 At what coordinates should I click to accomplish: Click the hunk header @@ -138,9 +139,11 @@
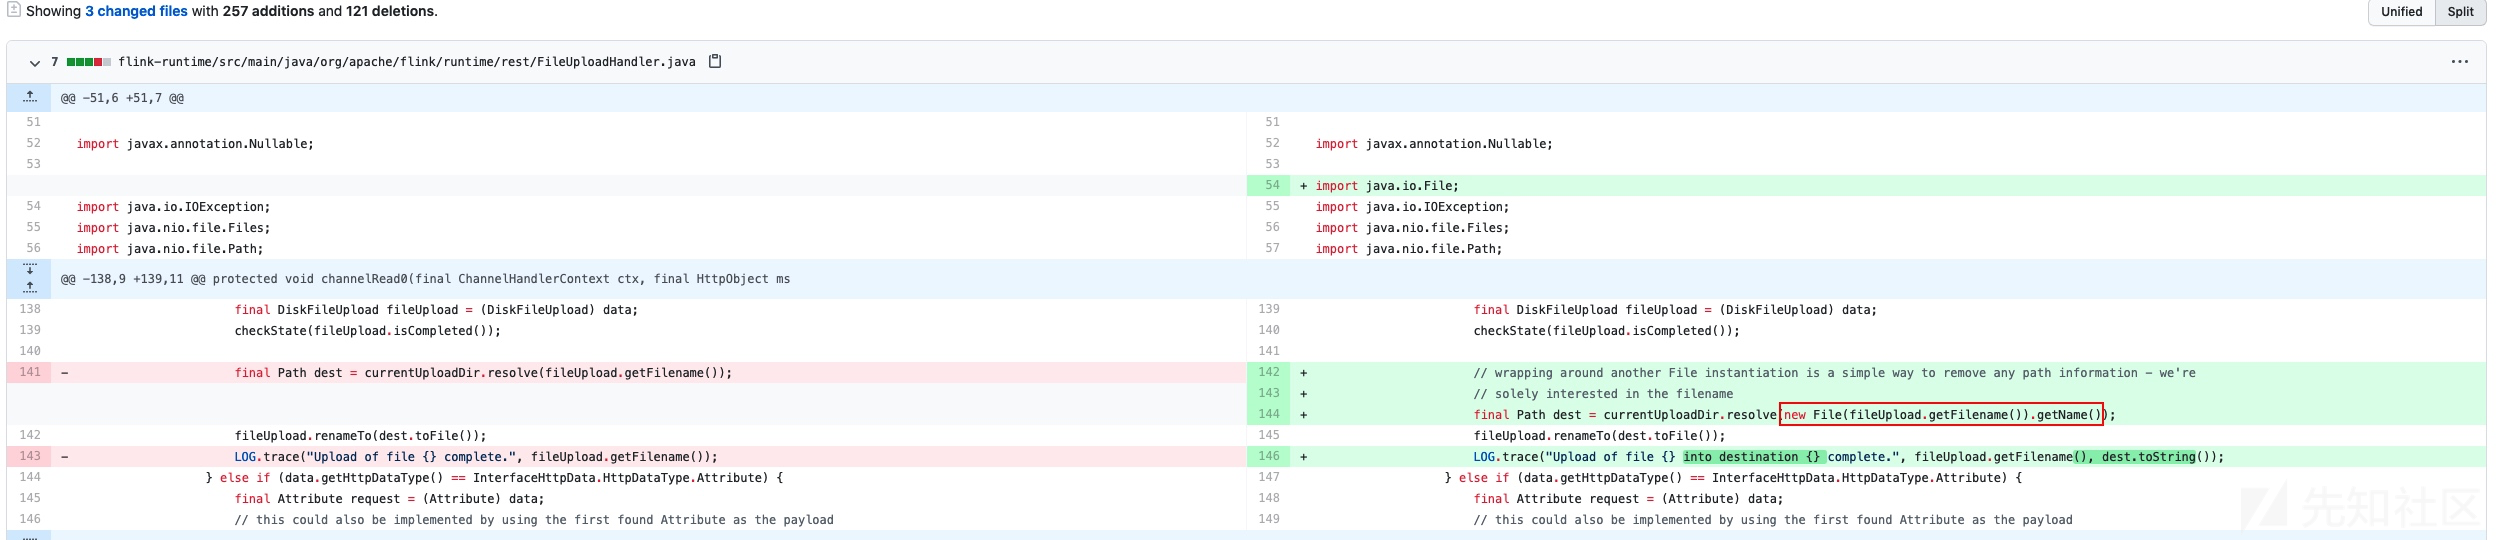425,279
